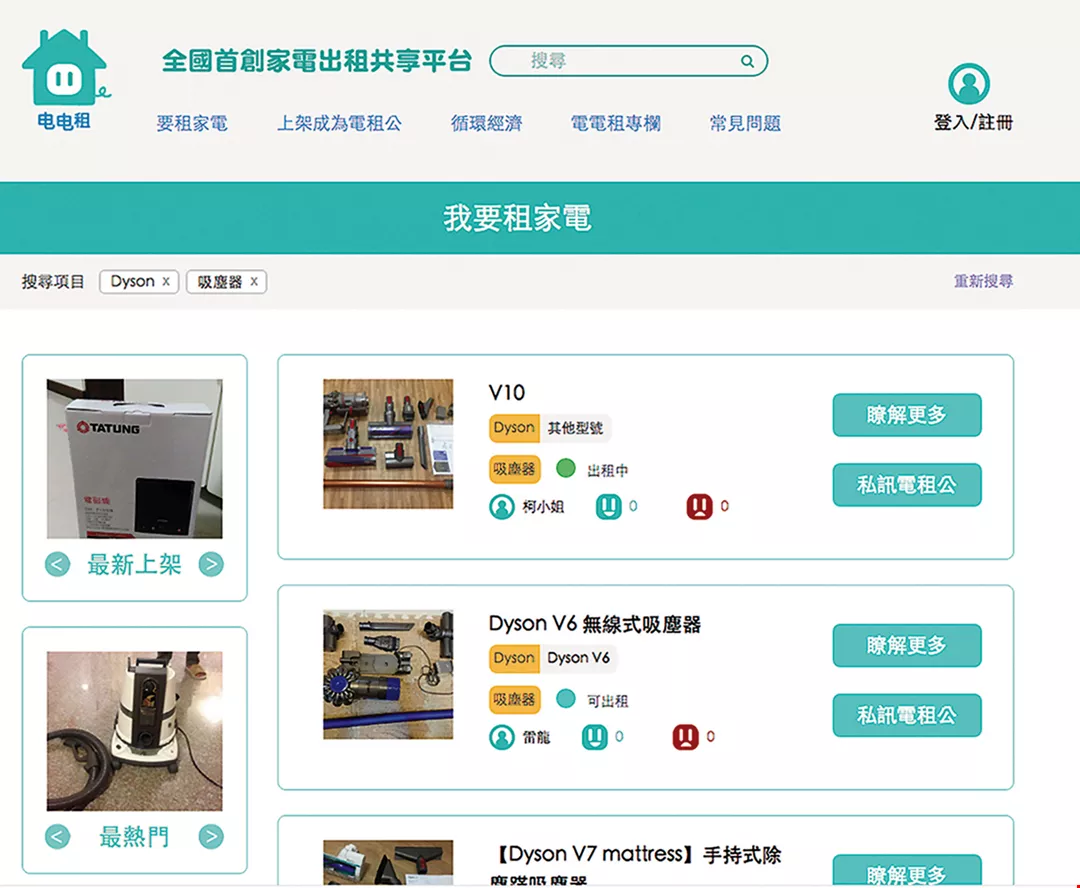Open the 循環經濟 menu item

[x=486, y=124]
